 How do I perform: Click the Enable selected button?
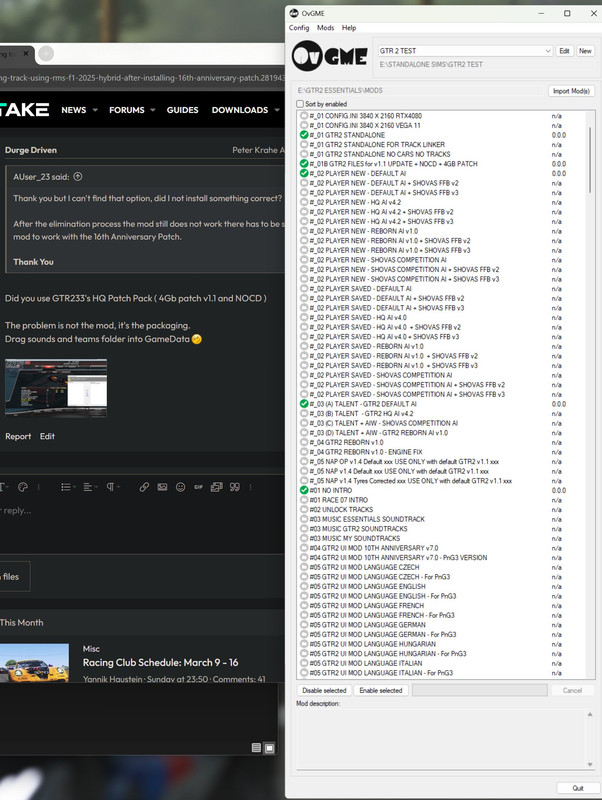381,690
